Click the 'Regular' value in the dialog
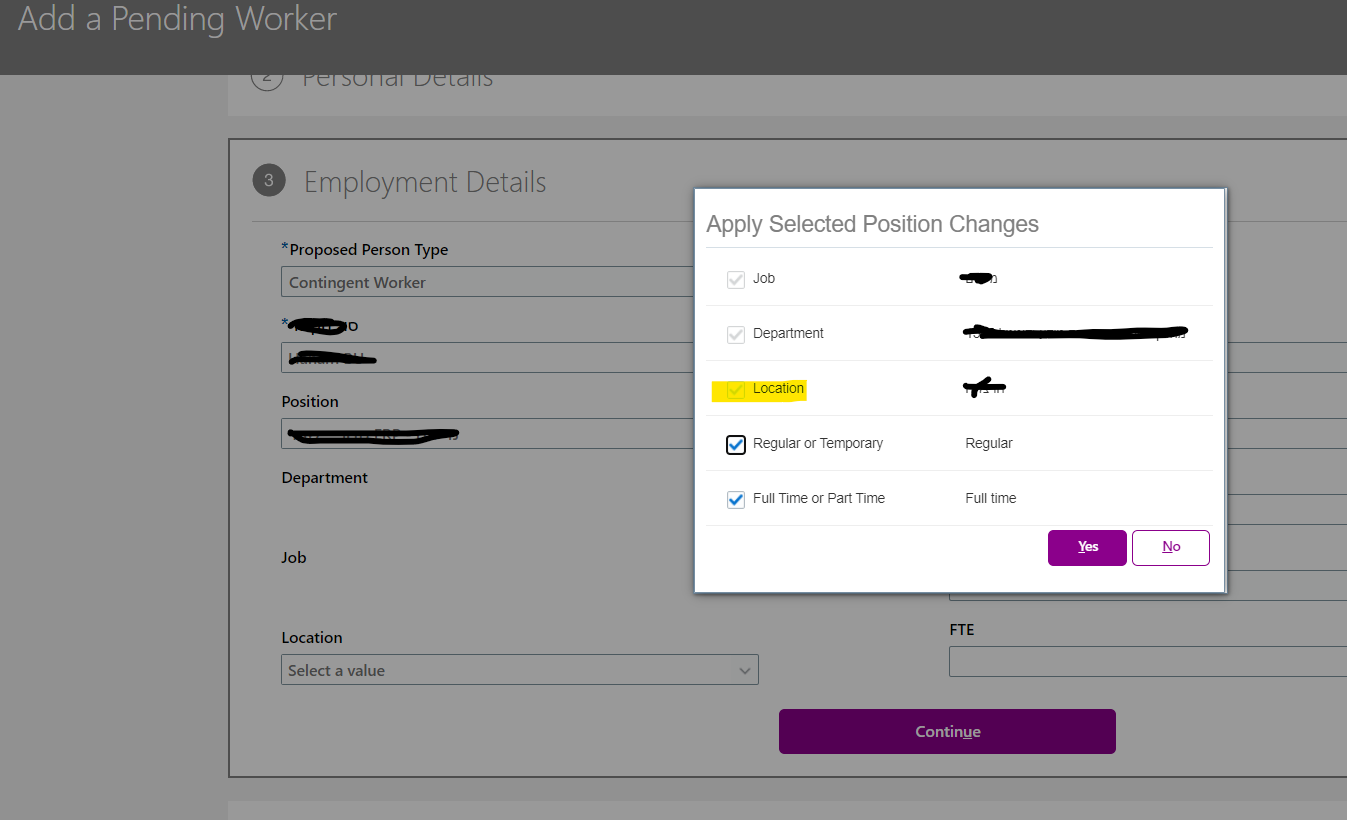The width and height of the screenshot is (1347, 820). [x=989, y=443]
